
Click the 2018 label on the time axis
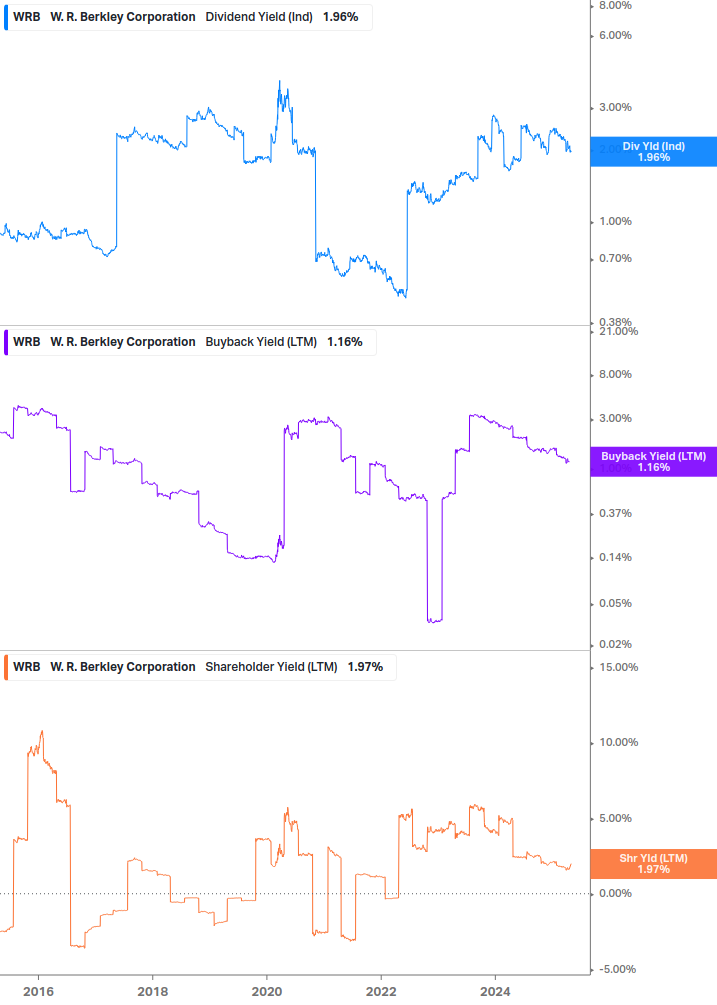click(152, 992)
